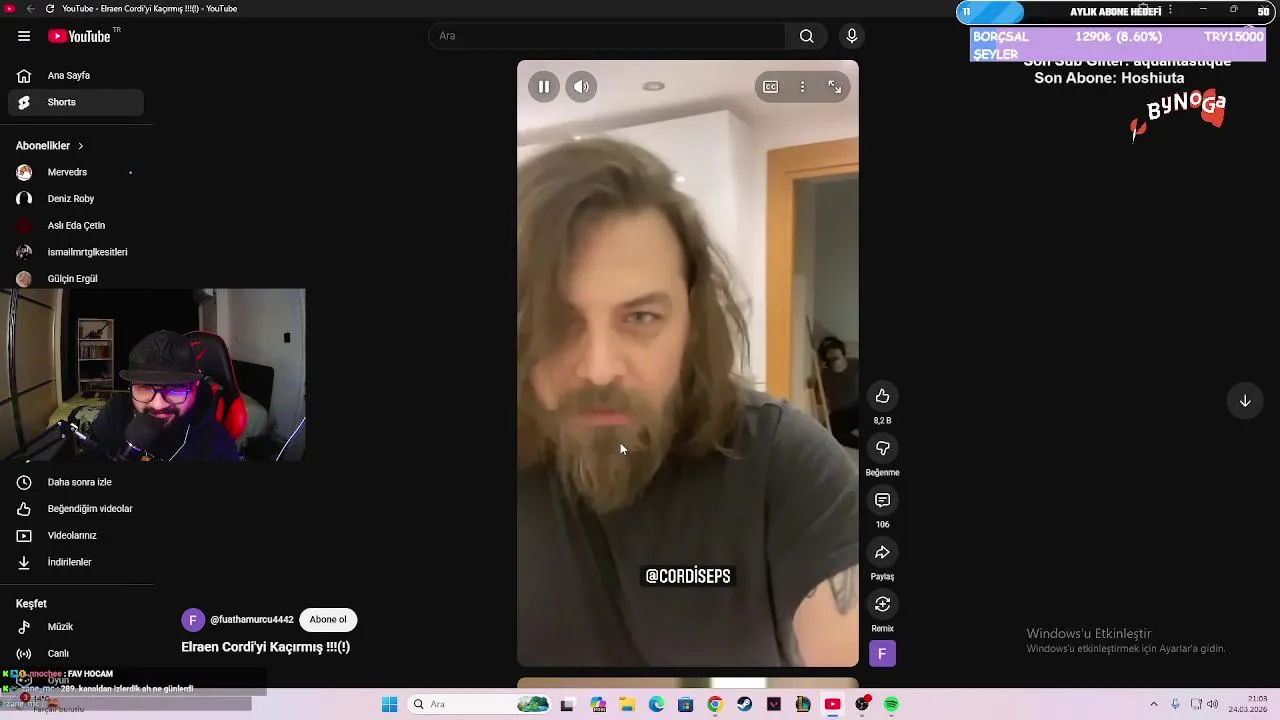Open the purple F sound avatar
This screenshot has width=1280, height=720.
point(882,654)
